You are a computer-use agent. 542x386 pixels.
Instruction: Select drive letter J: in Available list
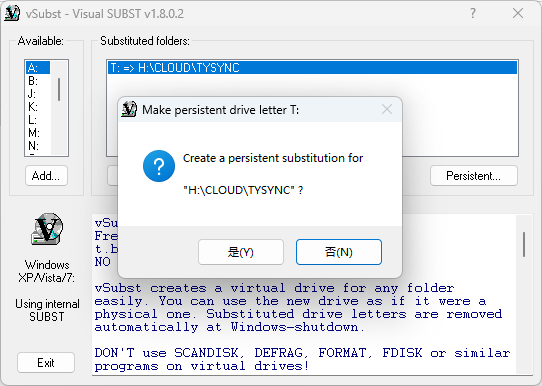(38, 94)
